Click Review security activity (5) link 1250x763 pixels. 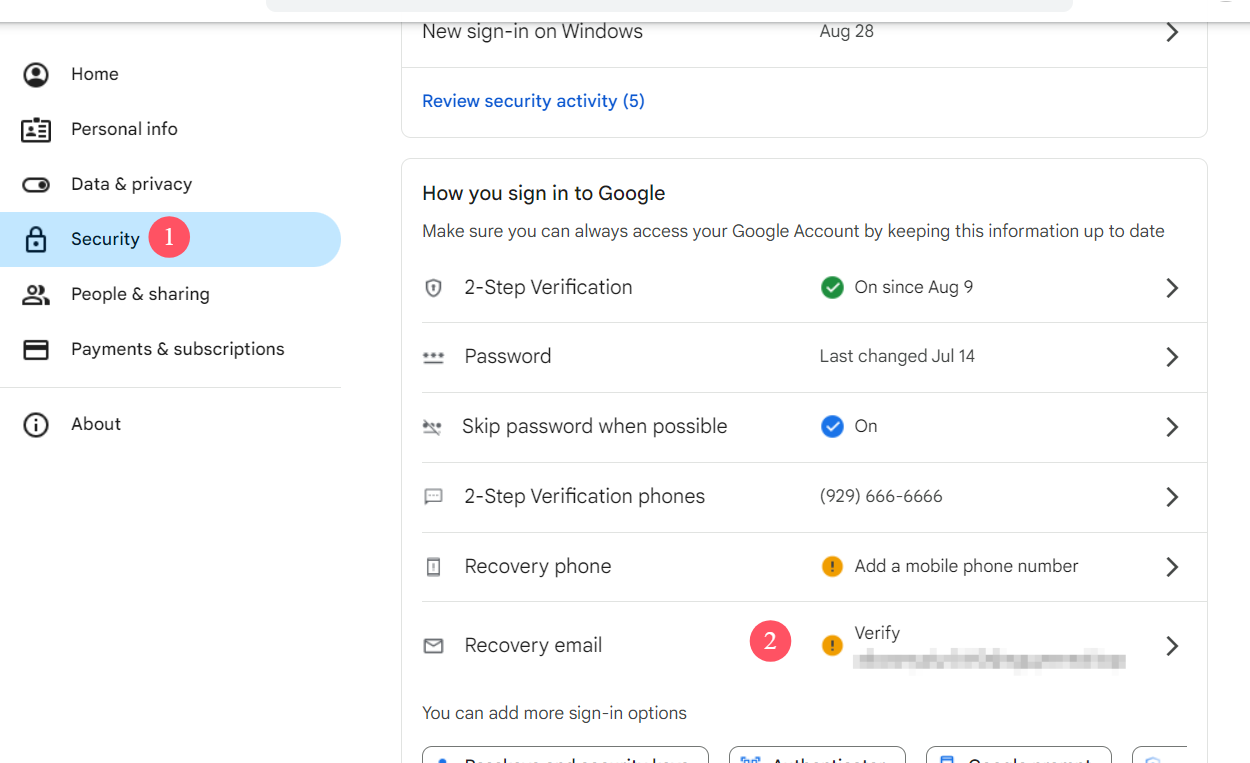coord(533,101)
